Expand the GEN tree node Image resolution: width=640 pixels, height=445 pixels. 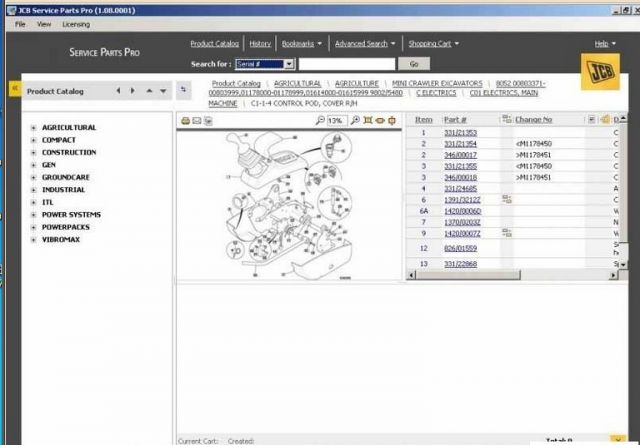33,165
